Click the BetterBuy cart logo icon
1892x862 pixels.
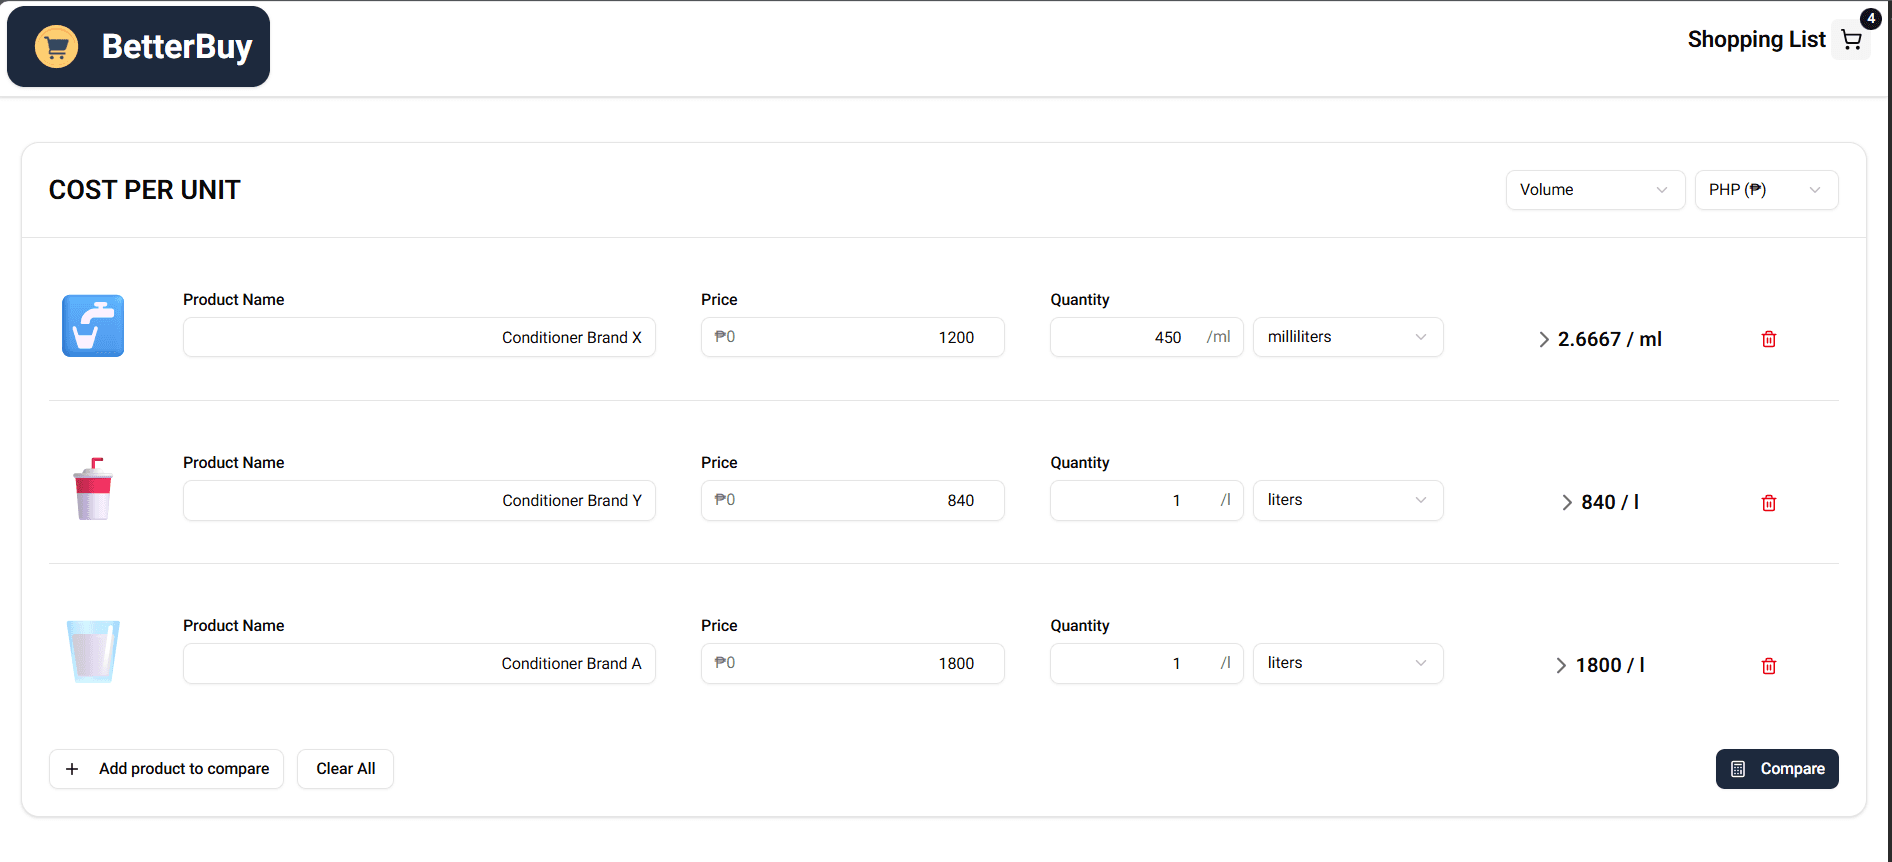56,47
